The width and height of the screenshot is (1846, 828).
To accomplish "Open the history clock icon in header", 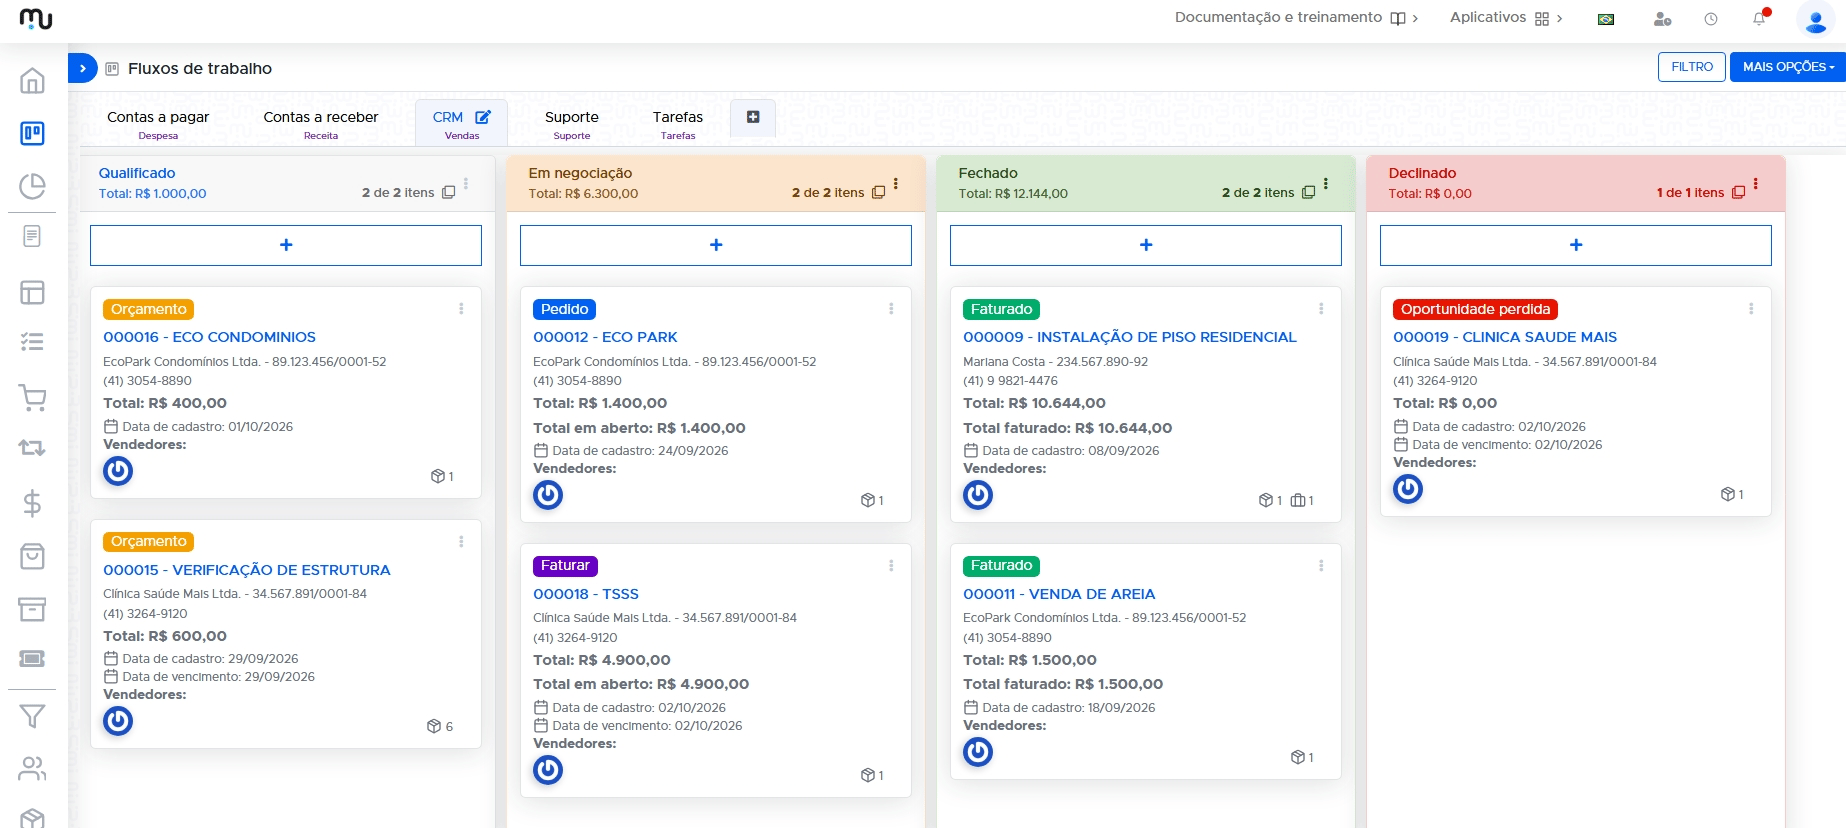I will point(1711,19).
